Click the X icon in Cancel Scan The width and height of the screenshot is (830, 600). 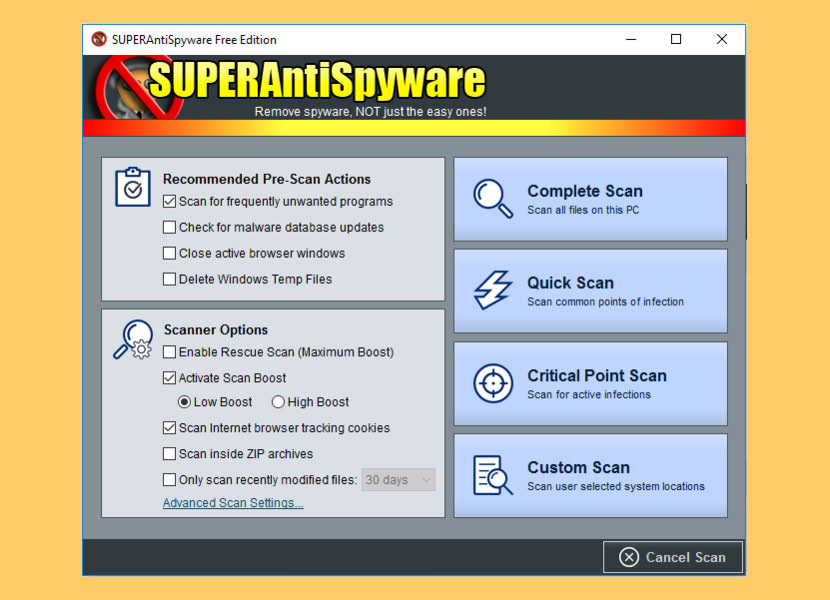pos(629,557)
